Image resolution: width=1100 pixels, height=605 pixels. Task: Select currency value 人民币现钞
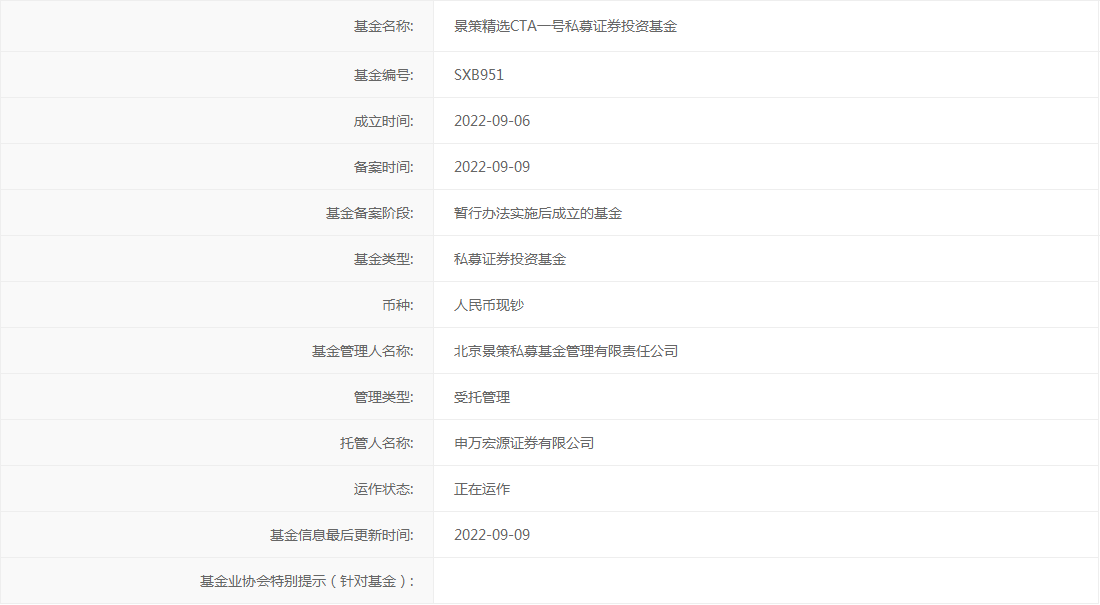488,304
